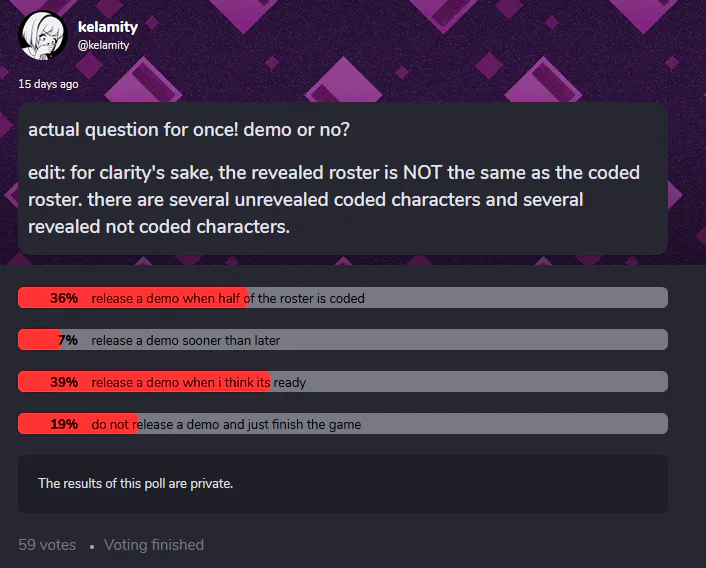Select 'release a demo sooner than later' option
Image resolution: width=706 pixels, height=568 pixels.
pos(343,340)
